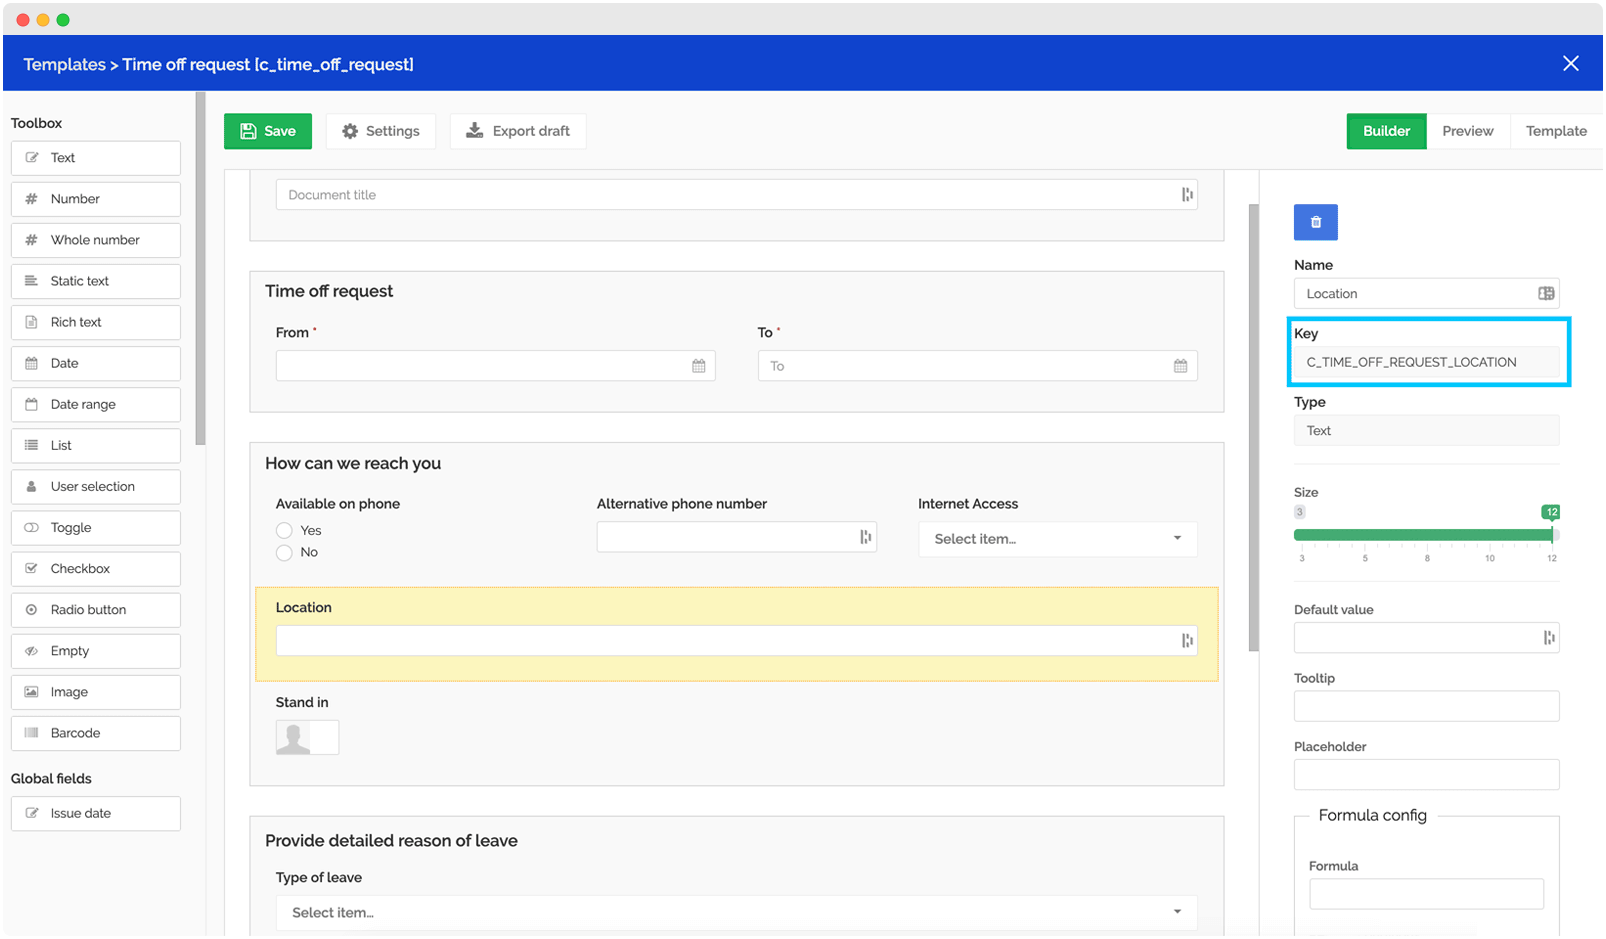
Task: Switch to the Preview tab
Action: (1467, 131)
